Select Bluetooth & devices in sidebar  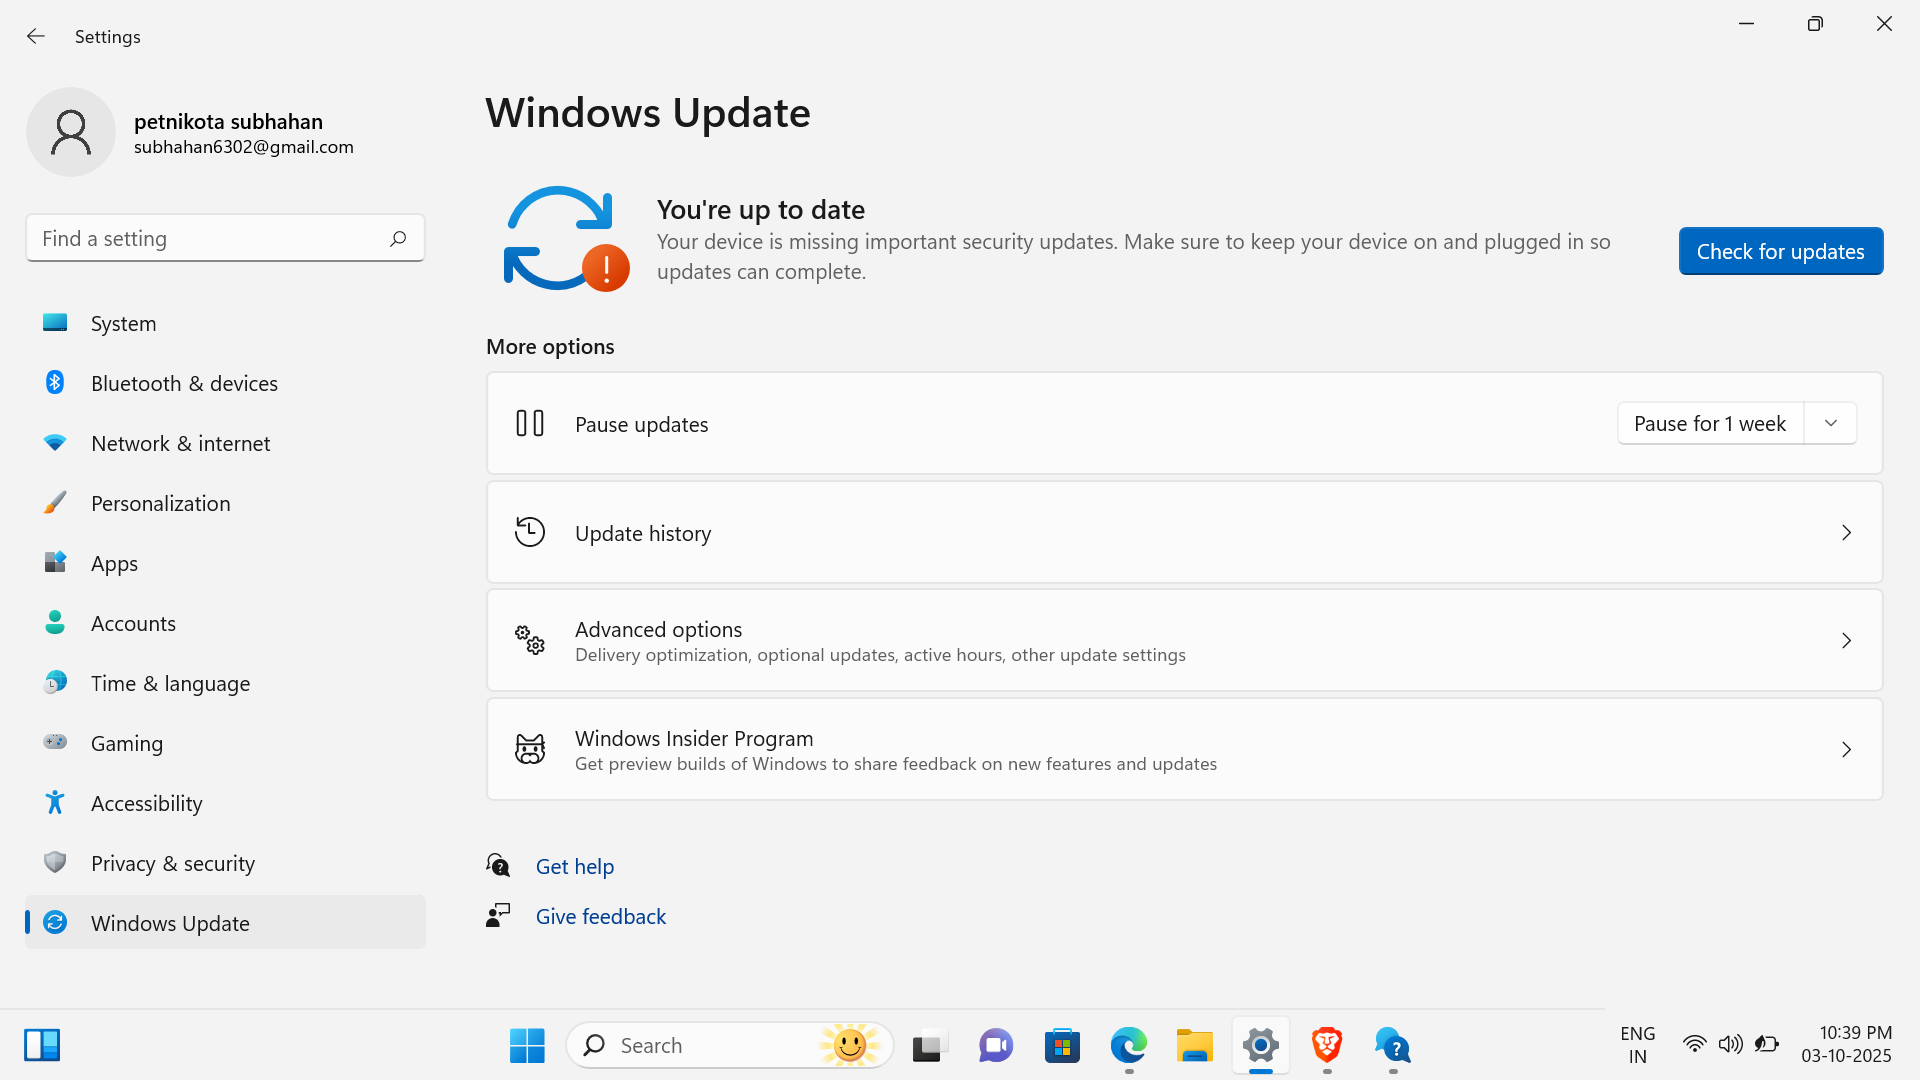click(x=184, y=383)
